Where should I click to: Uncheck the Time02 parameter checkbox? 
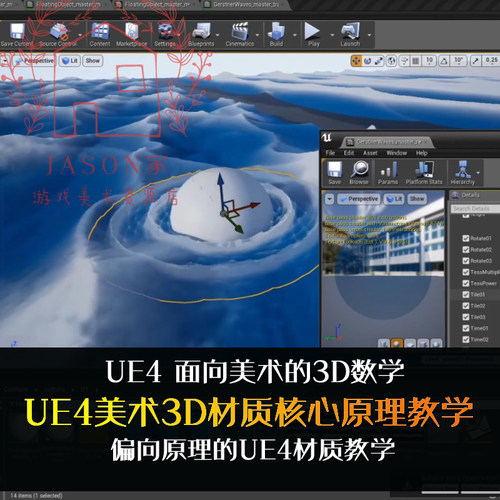[x=466, y=339]
